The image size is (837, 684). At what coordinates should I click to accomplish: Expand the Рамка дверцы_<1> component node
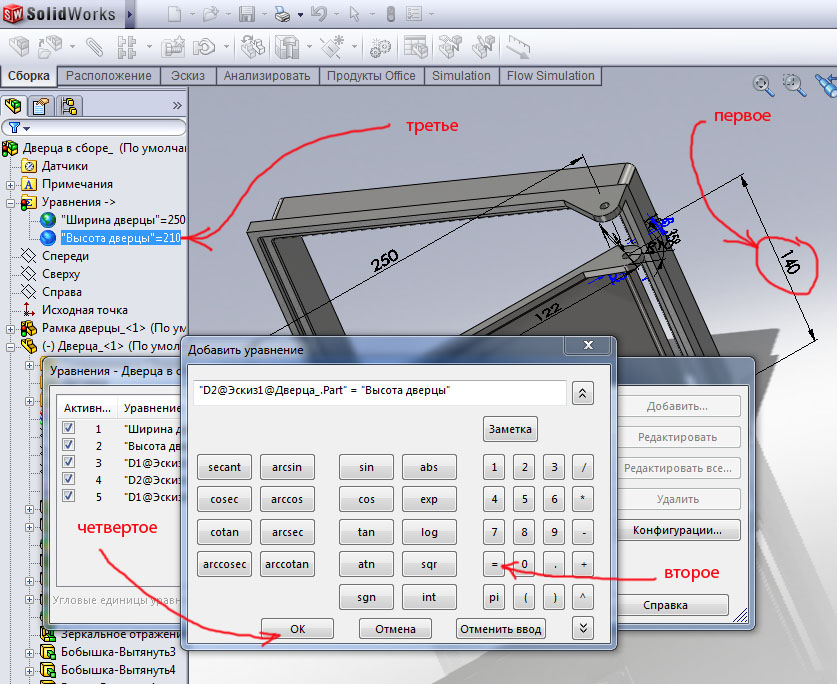[x=11, y=328]
